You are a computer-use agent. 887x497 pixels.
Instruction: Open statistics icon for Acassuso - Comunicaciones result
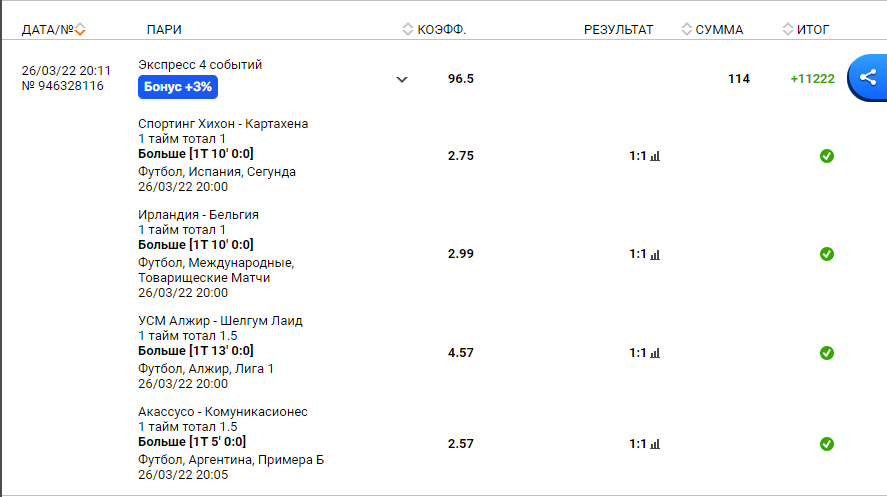click(x=655, y=444)
